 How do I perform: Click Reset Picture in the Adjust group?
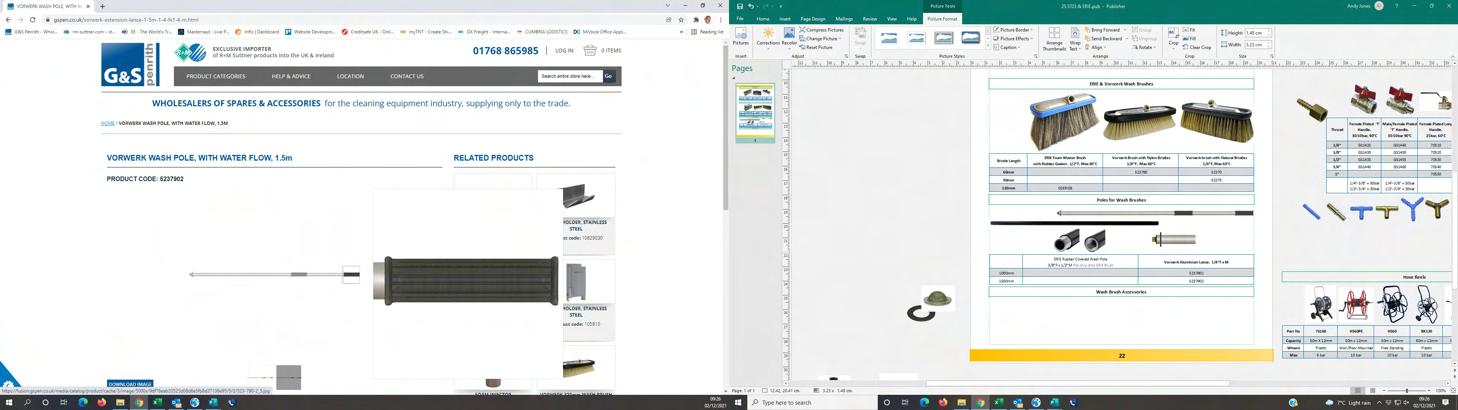click(x=817, y=47)
